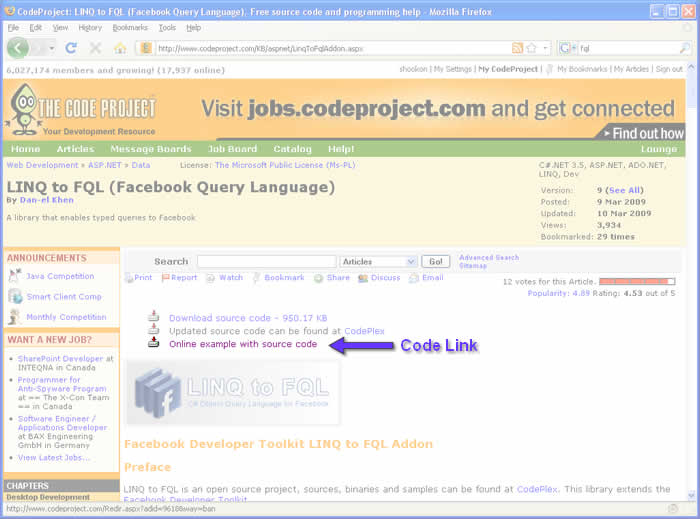Open the Bookmarks menu
This screenshot has width=700, height=519.
130,28
